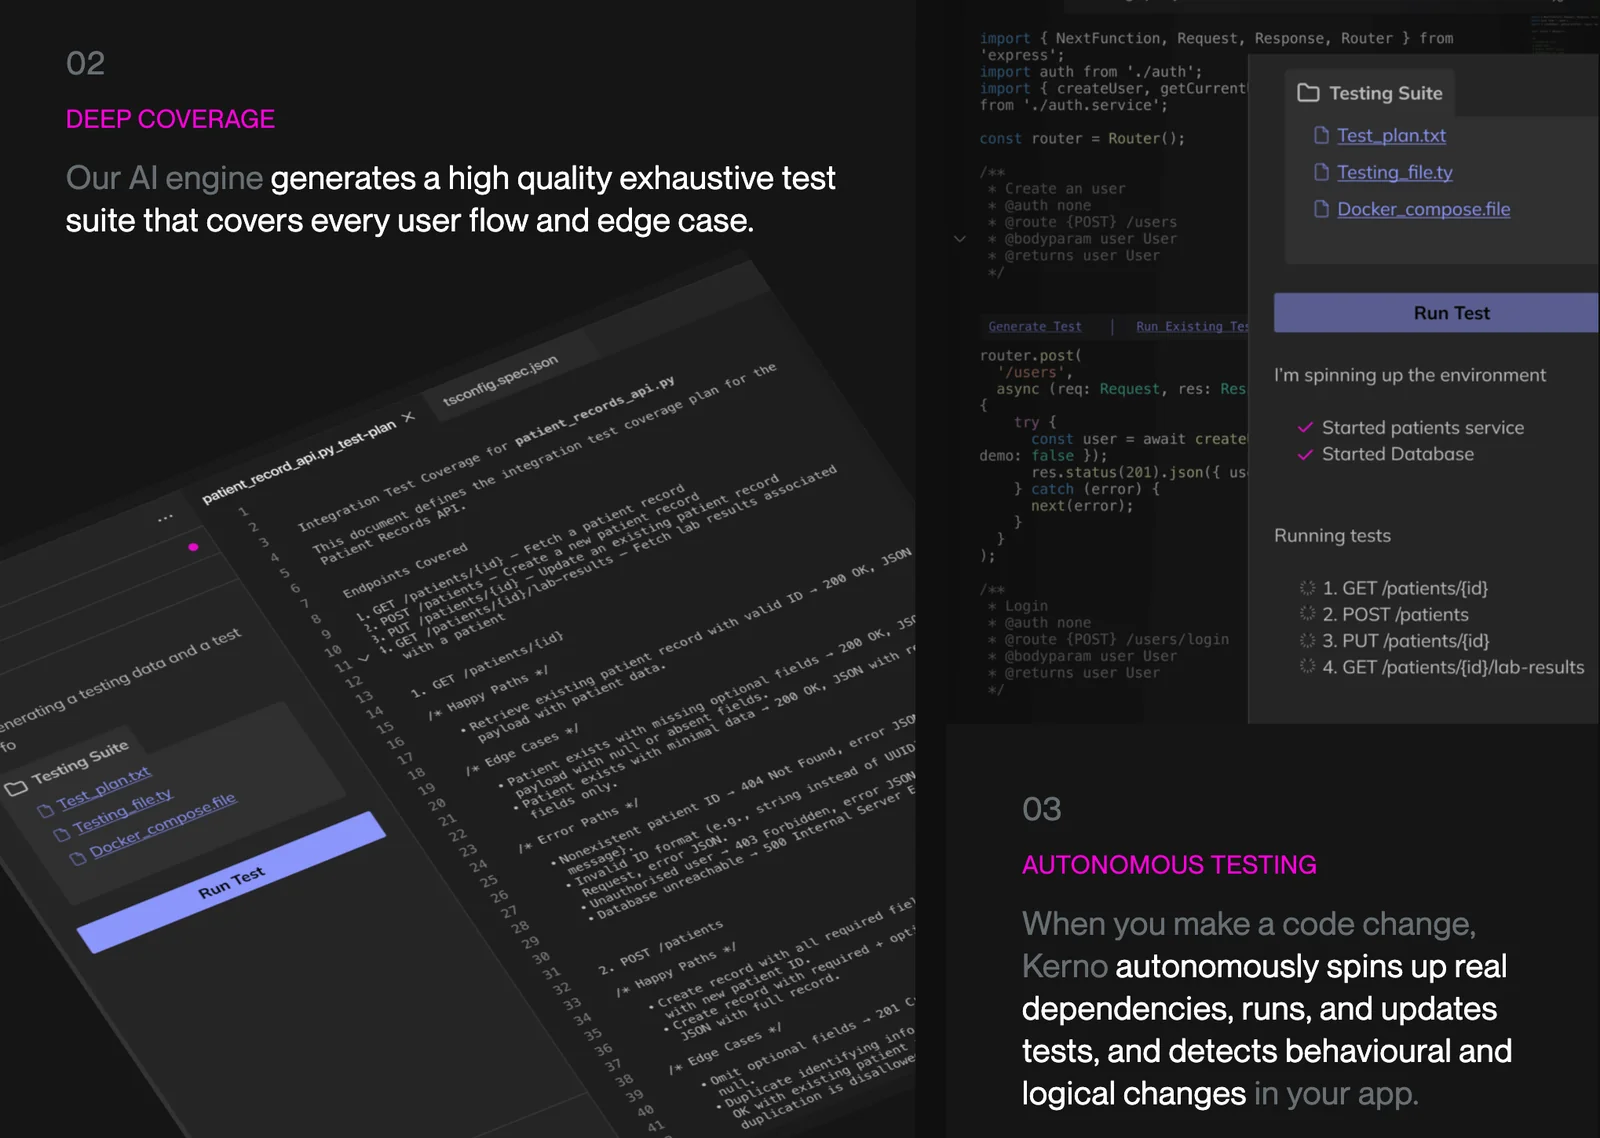Click the pink status dot in the tilted sidebar

pyautogui.click(x=193, y=547)
